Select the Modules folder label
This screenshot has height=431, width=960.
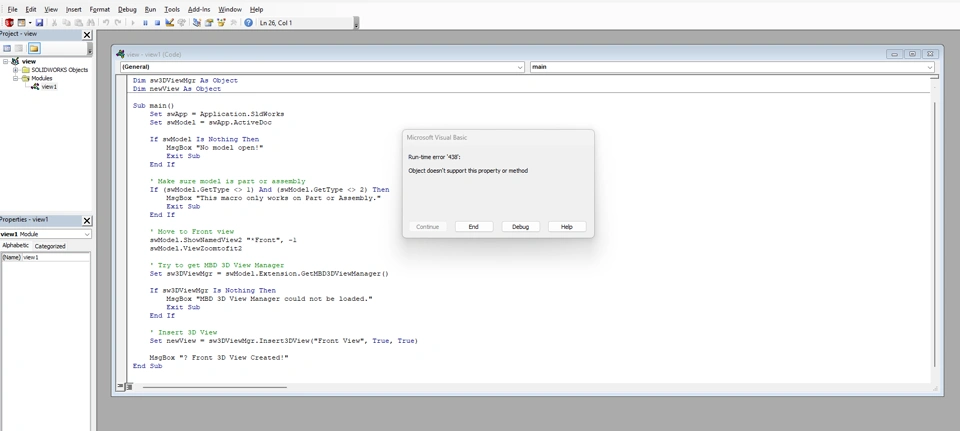(42, 78)
